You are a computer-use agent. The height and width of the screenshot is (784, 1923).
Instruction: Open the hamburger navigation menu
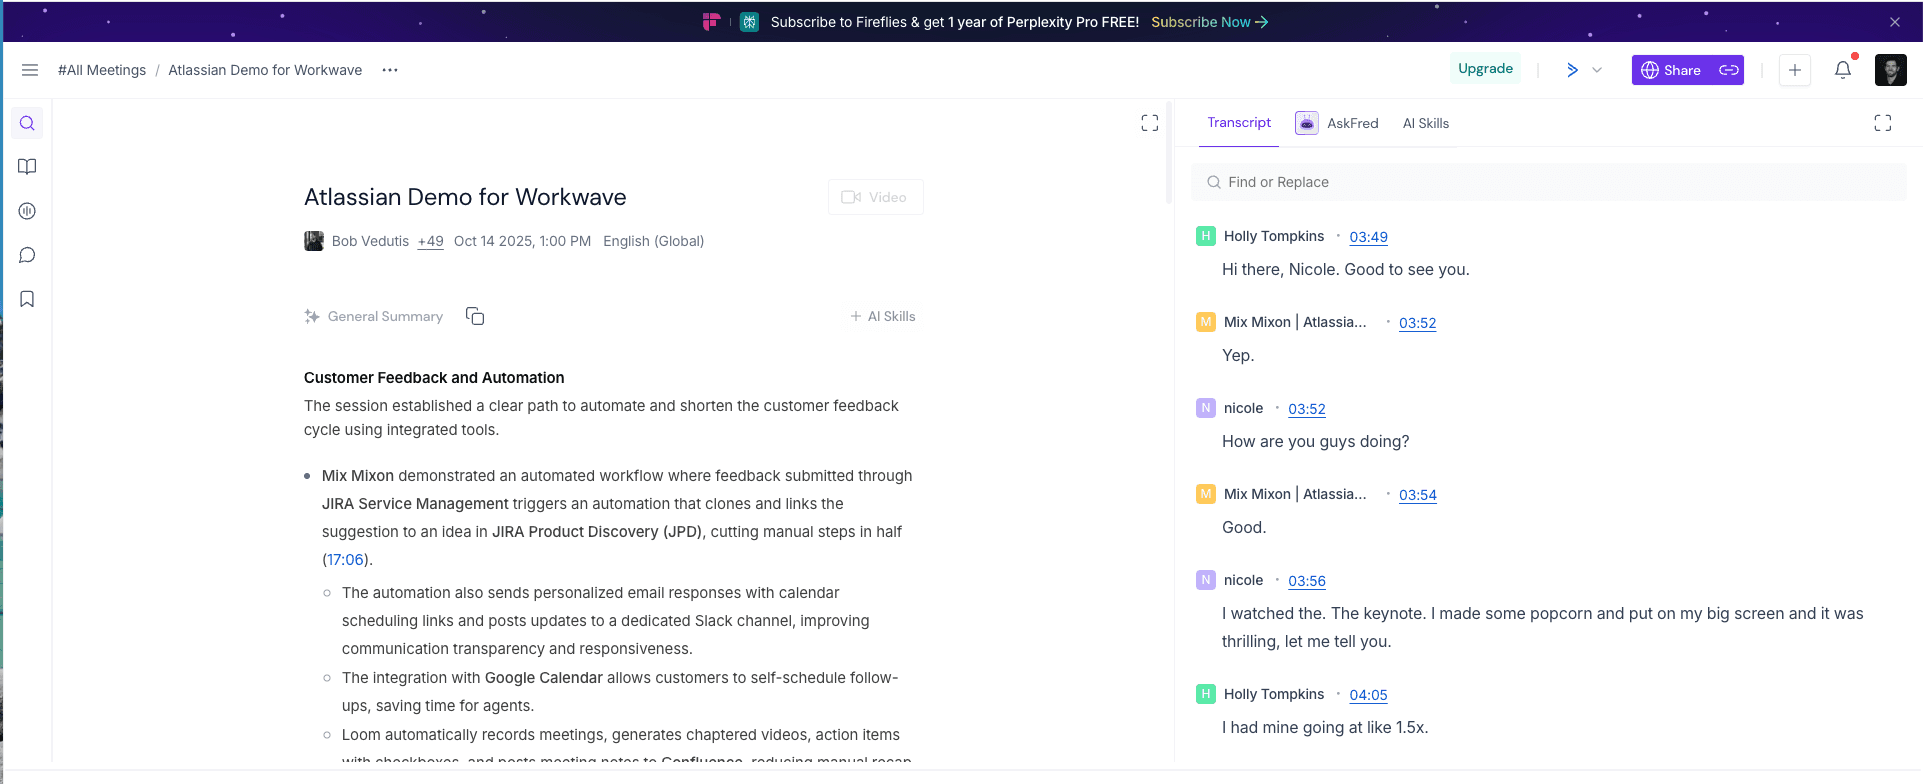pos(30,70)
